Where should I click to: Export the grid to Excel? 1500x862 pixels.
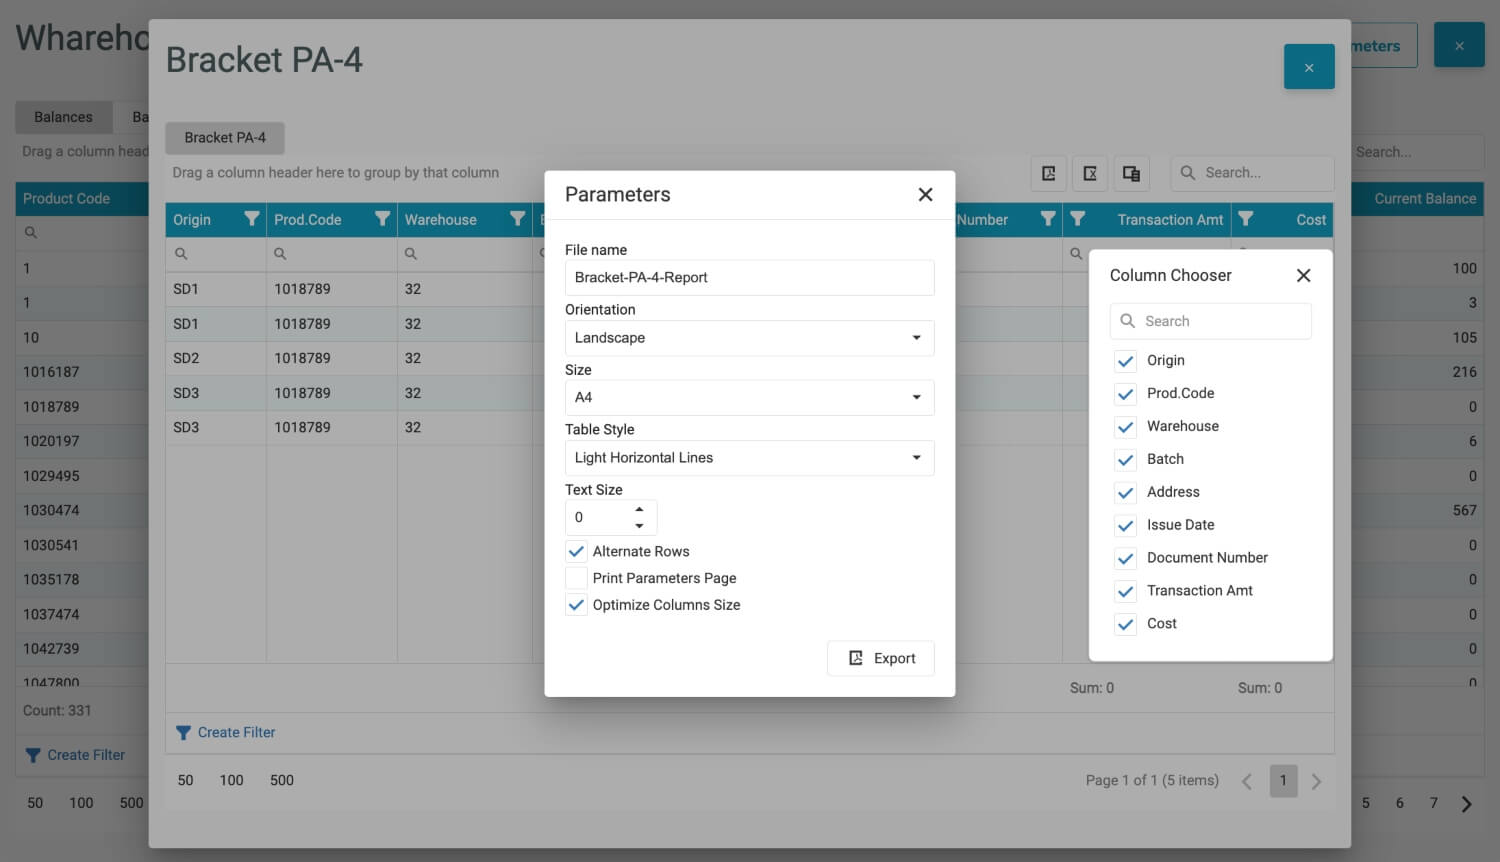pos(1090,173)
